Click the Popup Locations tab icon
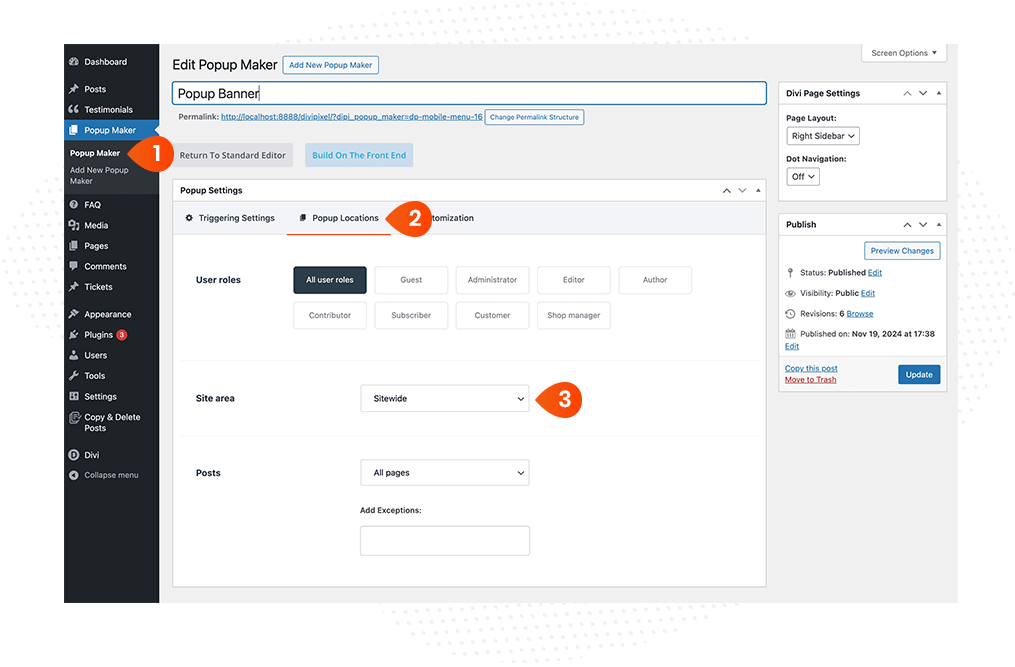The image size is (1015, 667). [302, 218]
